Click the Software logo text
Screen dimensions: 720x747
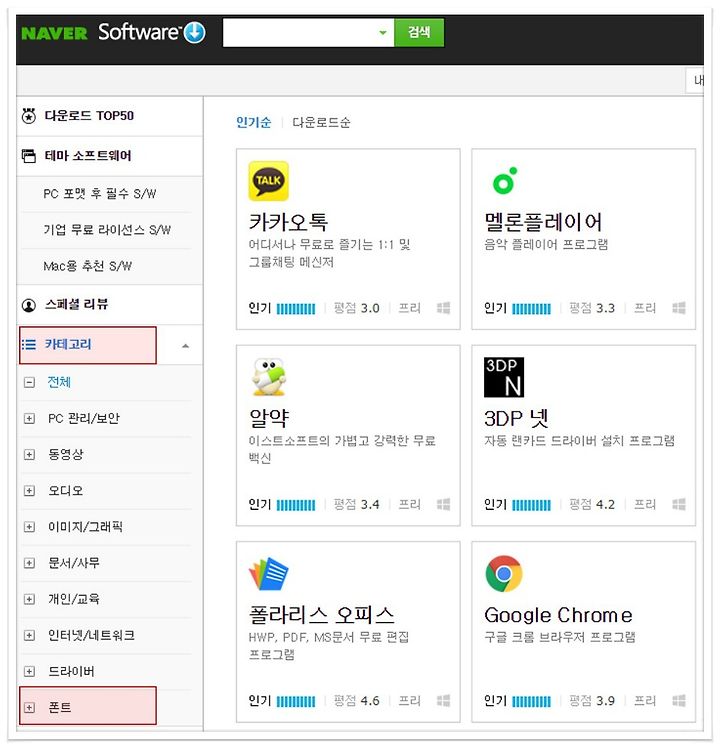point(140,32)
